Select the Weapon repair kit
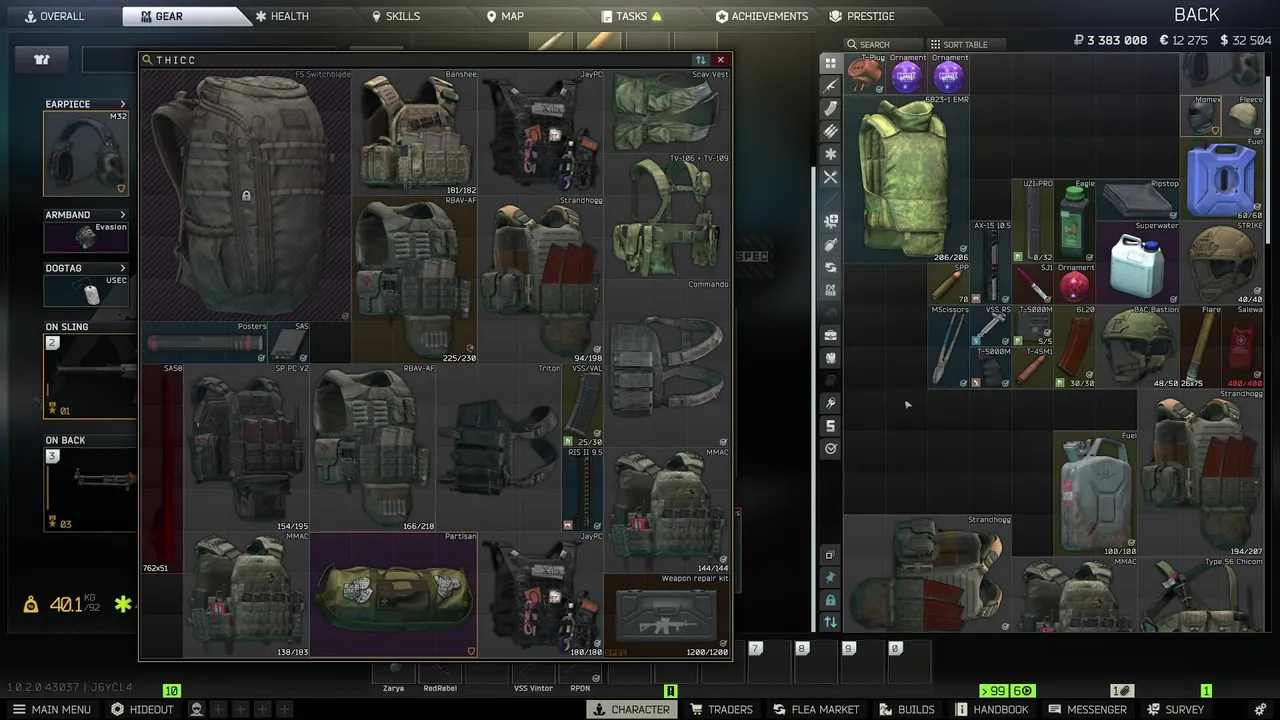The height and width of the screenshot is (720, 1280). [x=667, y=615]
